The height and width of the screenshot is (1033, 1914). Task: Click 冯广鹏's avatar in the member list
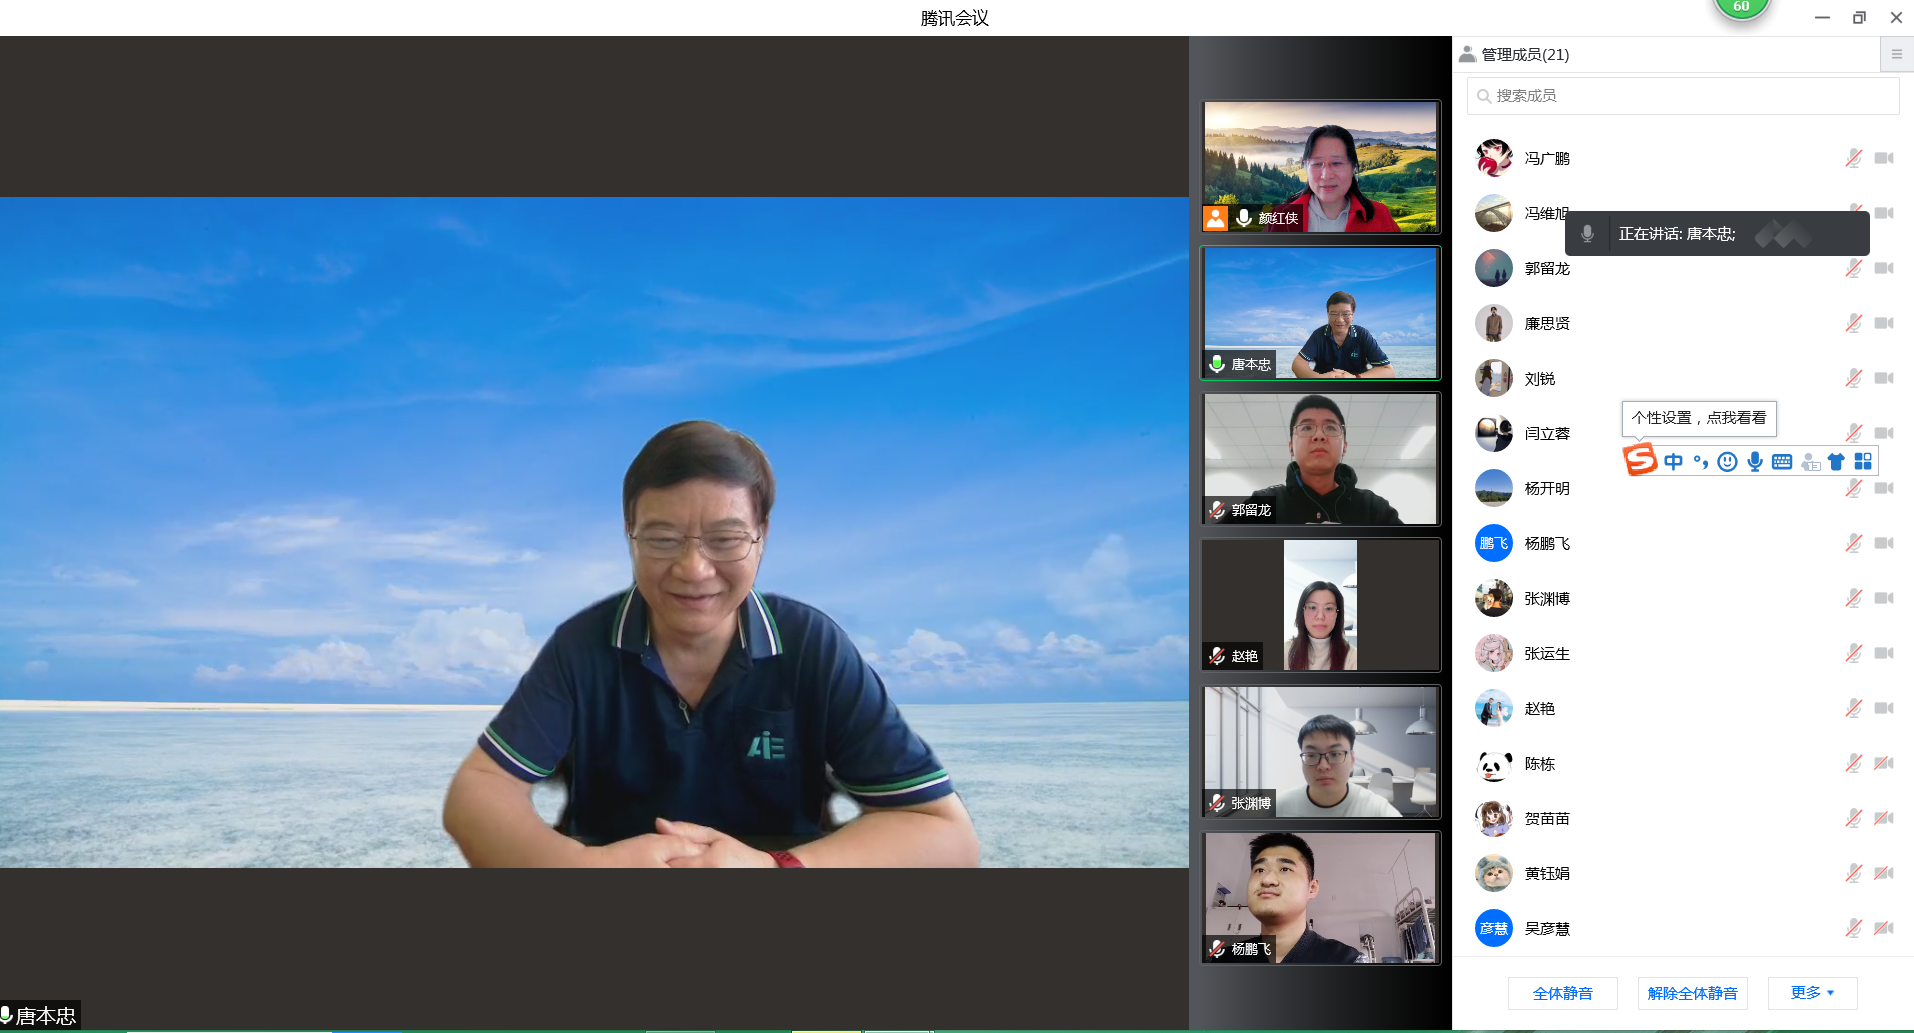click(1494, 158)
